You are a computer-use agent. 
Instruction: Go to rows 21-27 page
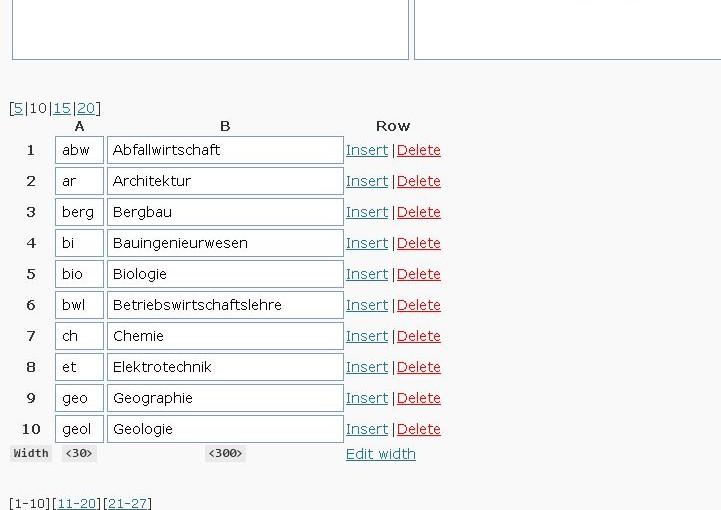pos(127,503)
